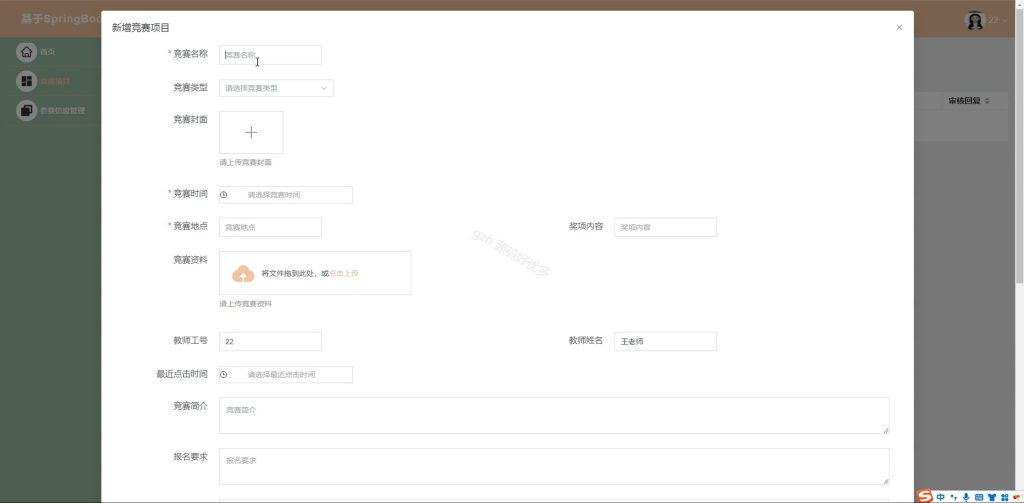The width and height of the screenshot is (1024, 503).
Task: Click the page vertical scrollbar on the right
Action: click(x=1019, y=147)
